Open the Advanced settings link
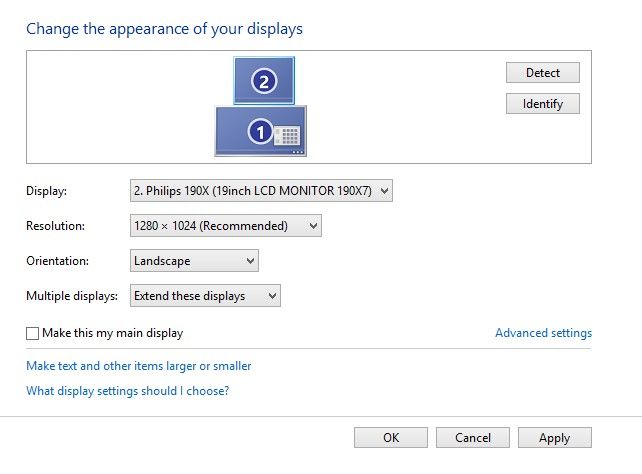This screenshot has width=642, height=474. [543, 333]
